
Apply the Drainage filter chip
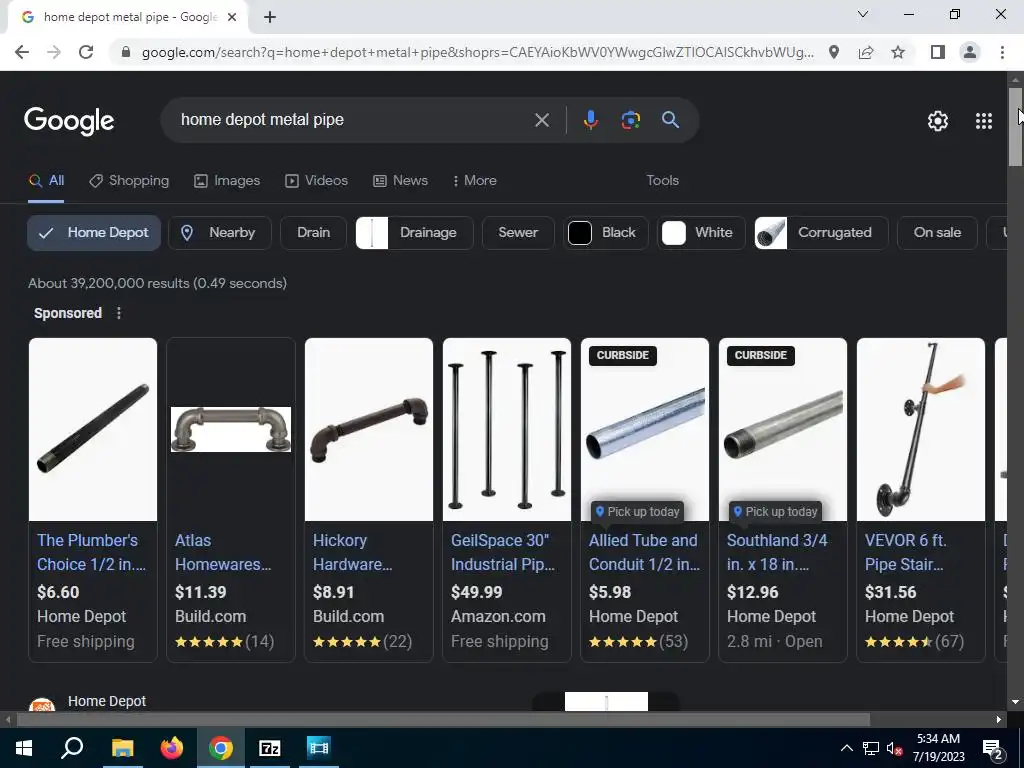pos(414,233)
